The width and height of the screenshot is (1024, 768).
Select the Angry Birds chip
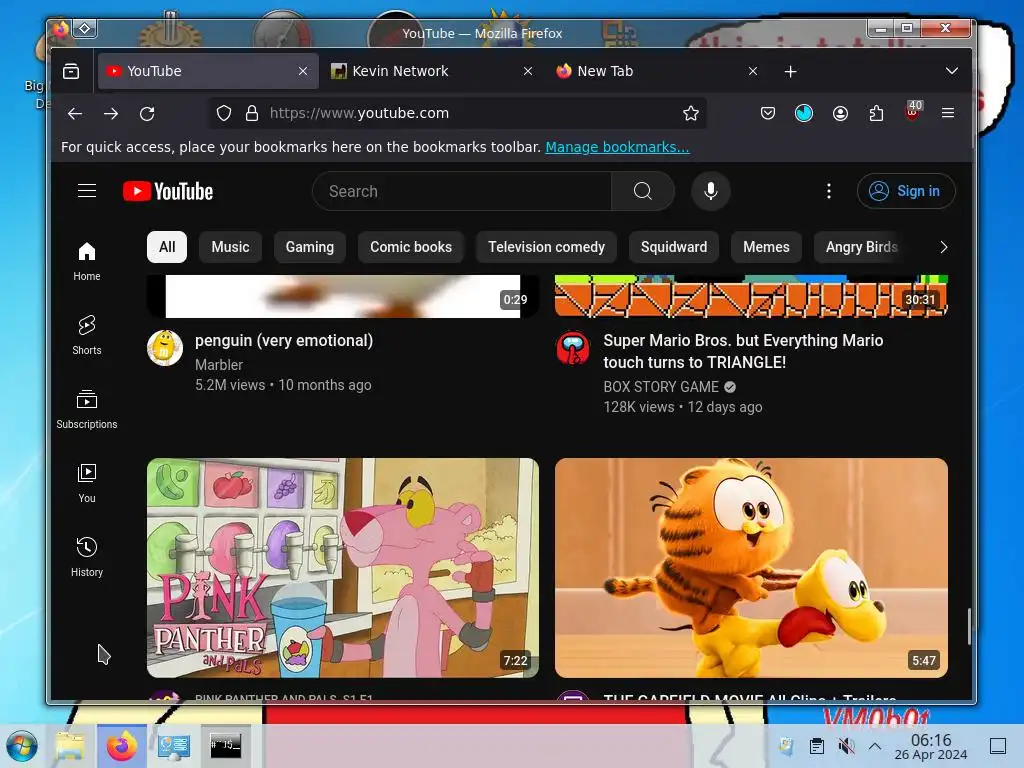click(861, 247)
